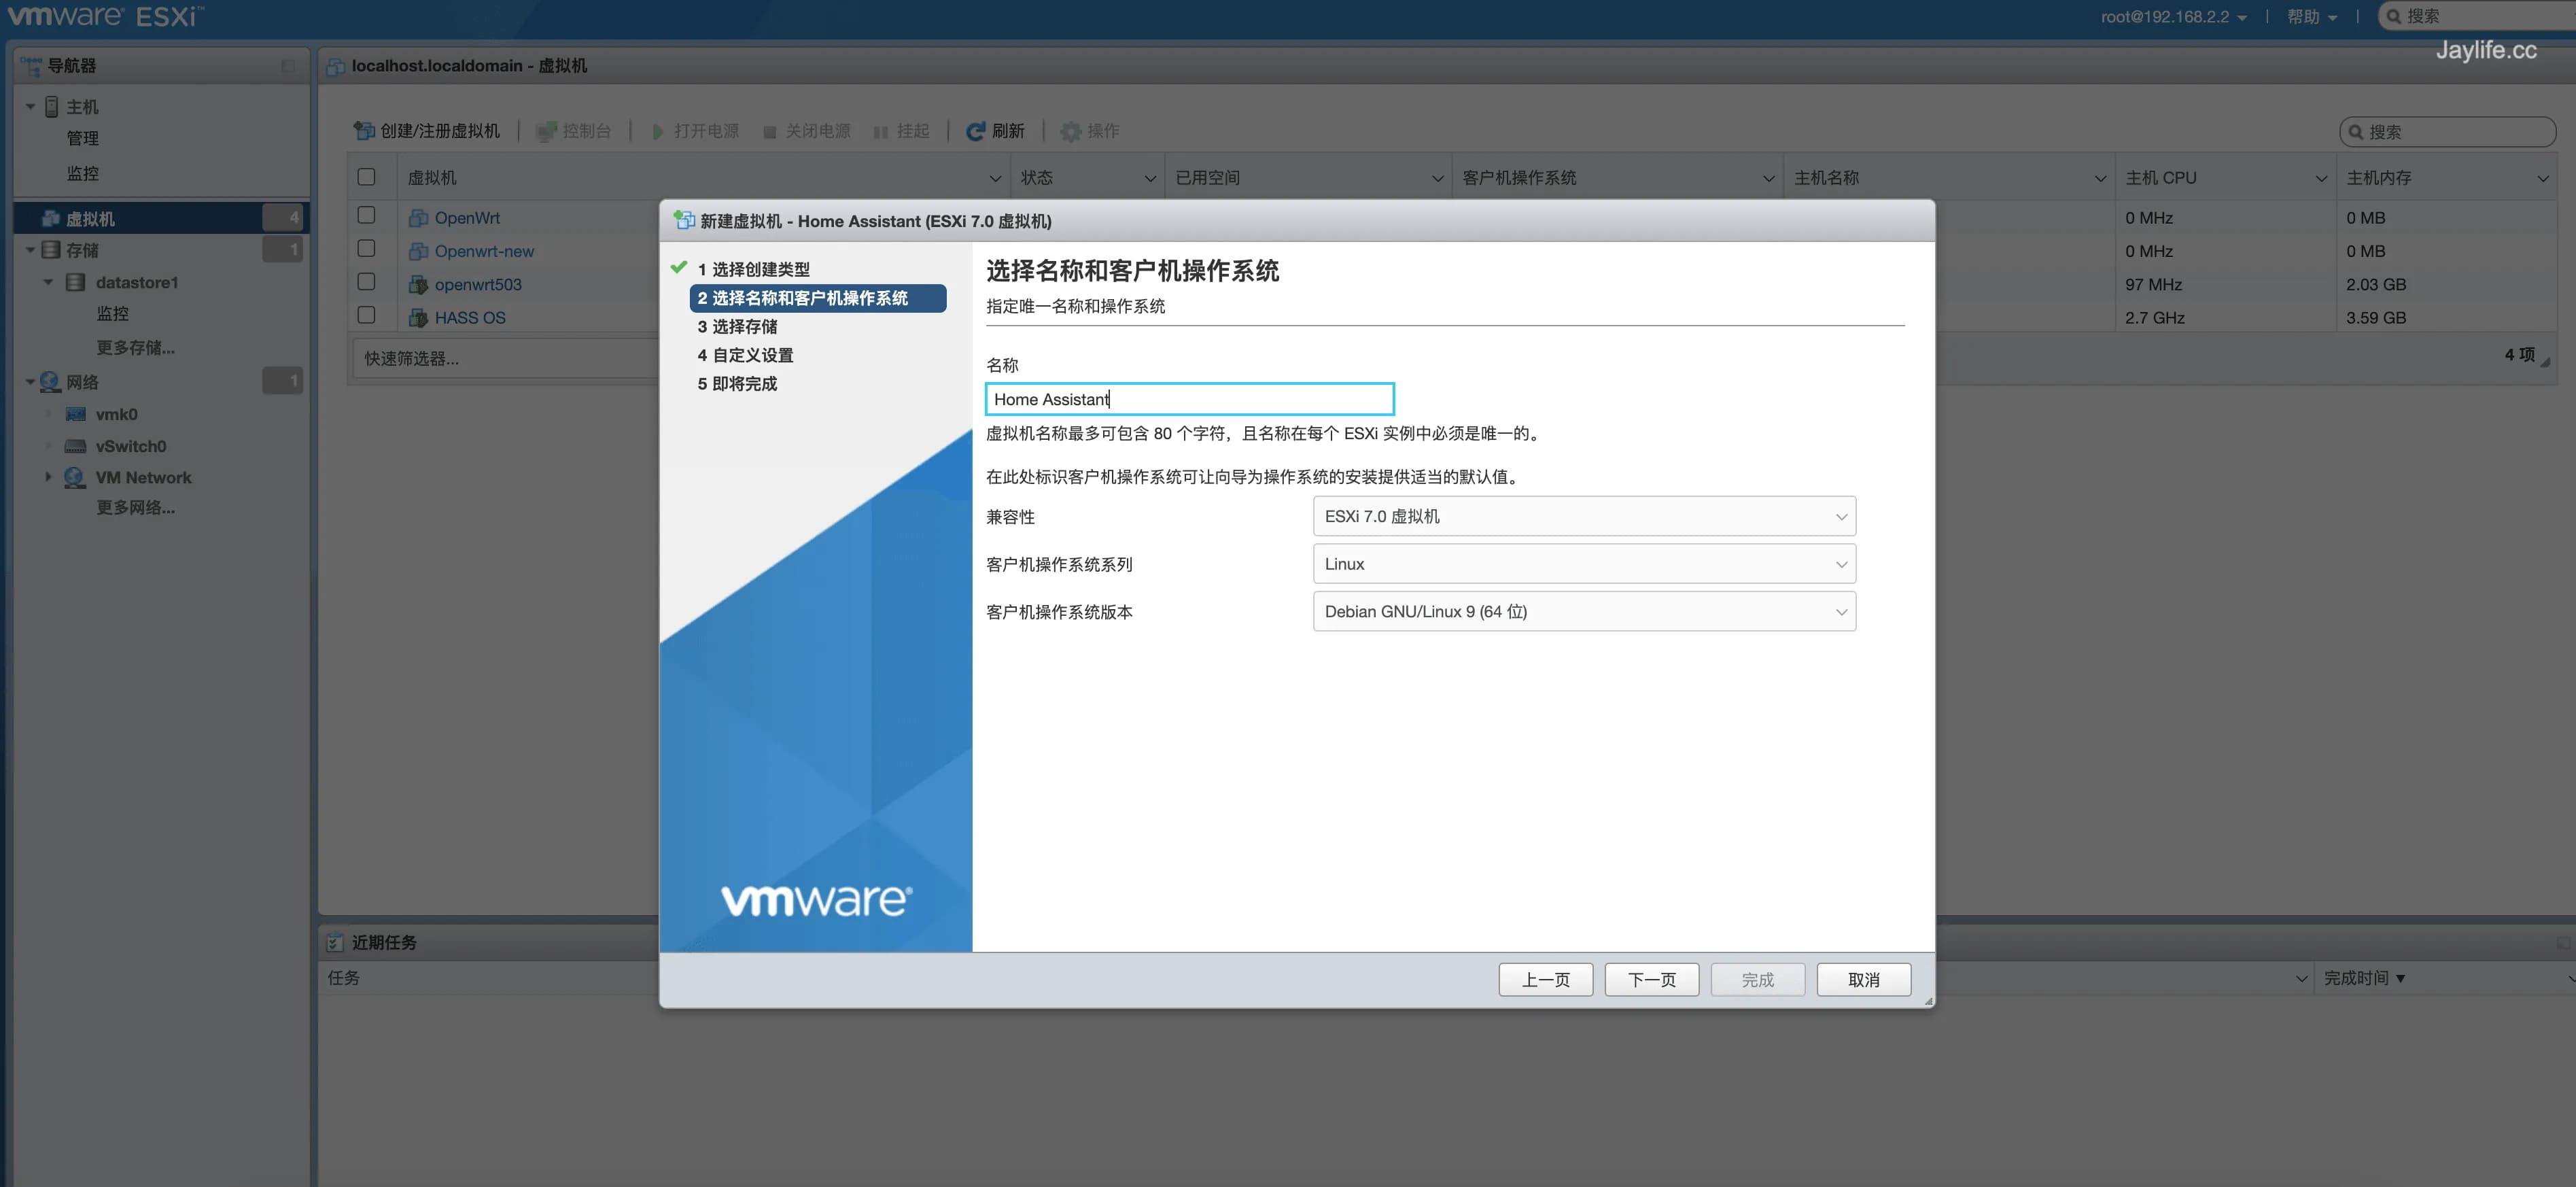Toggle the select-all checkbox in table header

pyautogui.click(x=366, y=177)
